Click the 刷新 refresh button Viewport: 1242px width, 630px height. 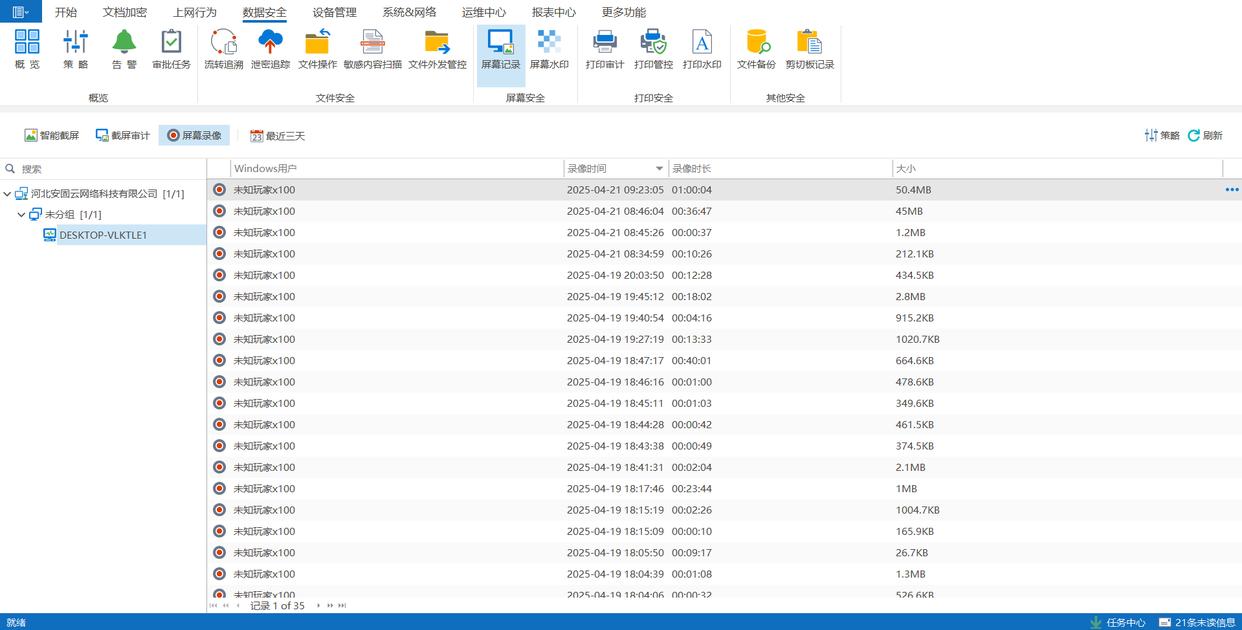(1205, 135)
